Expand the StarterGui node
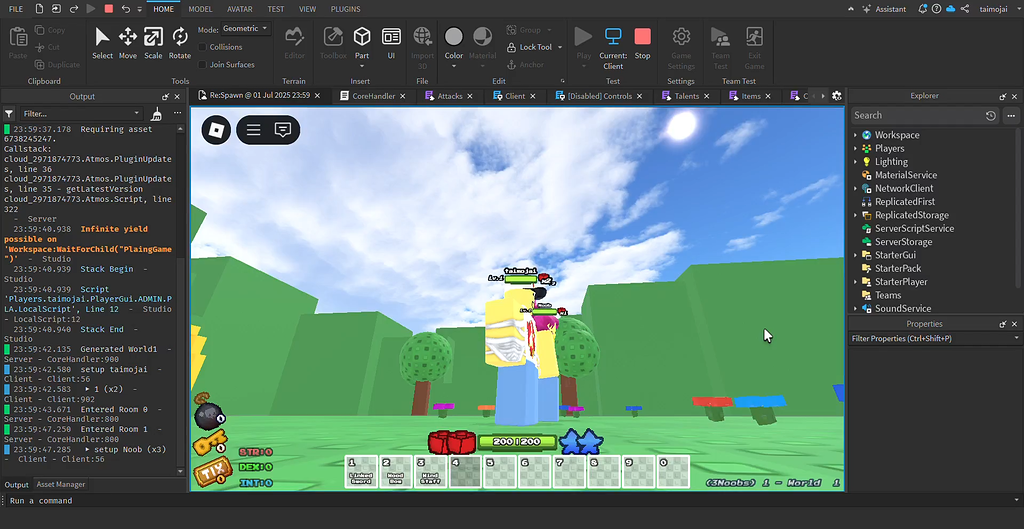 [x=856, y=255]
